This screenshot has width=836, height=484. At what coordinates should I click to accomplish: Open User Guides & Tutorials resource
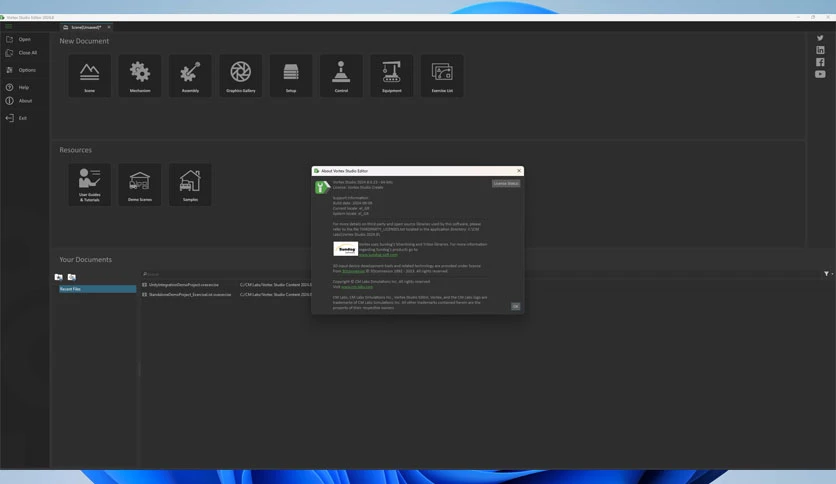pyautogui.click(x=90, y=184)
